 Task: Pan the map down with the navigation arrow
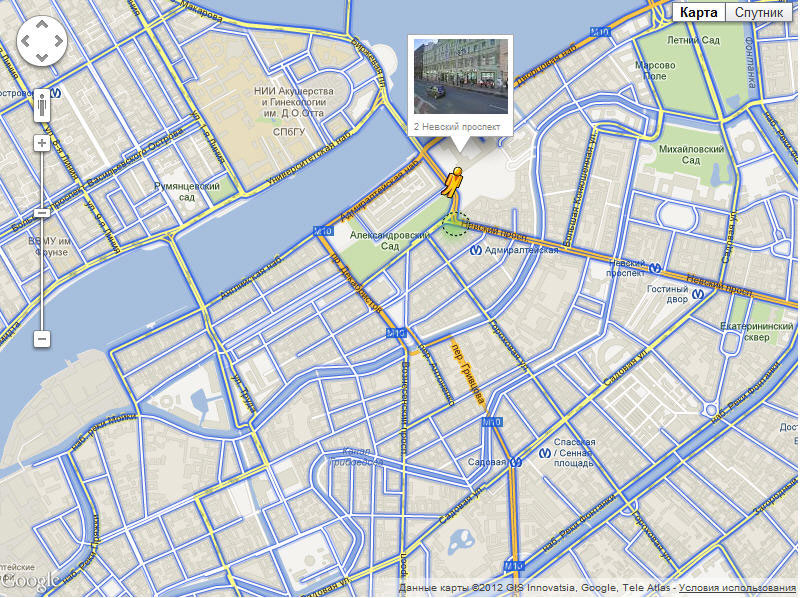click(42, 57)
